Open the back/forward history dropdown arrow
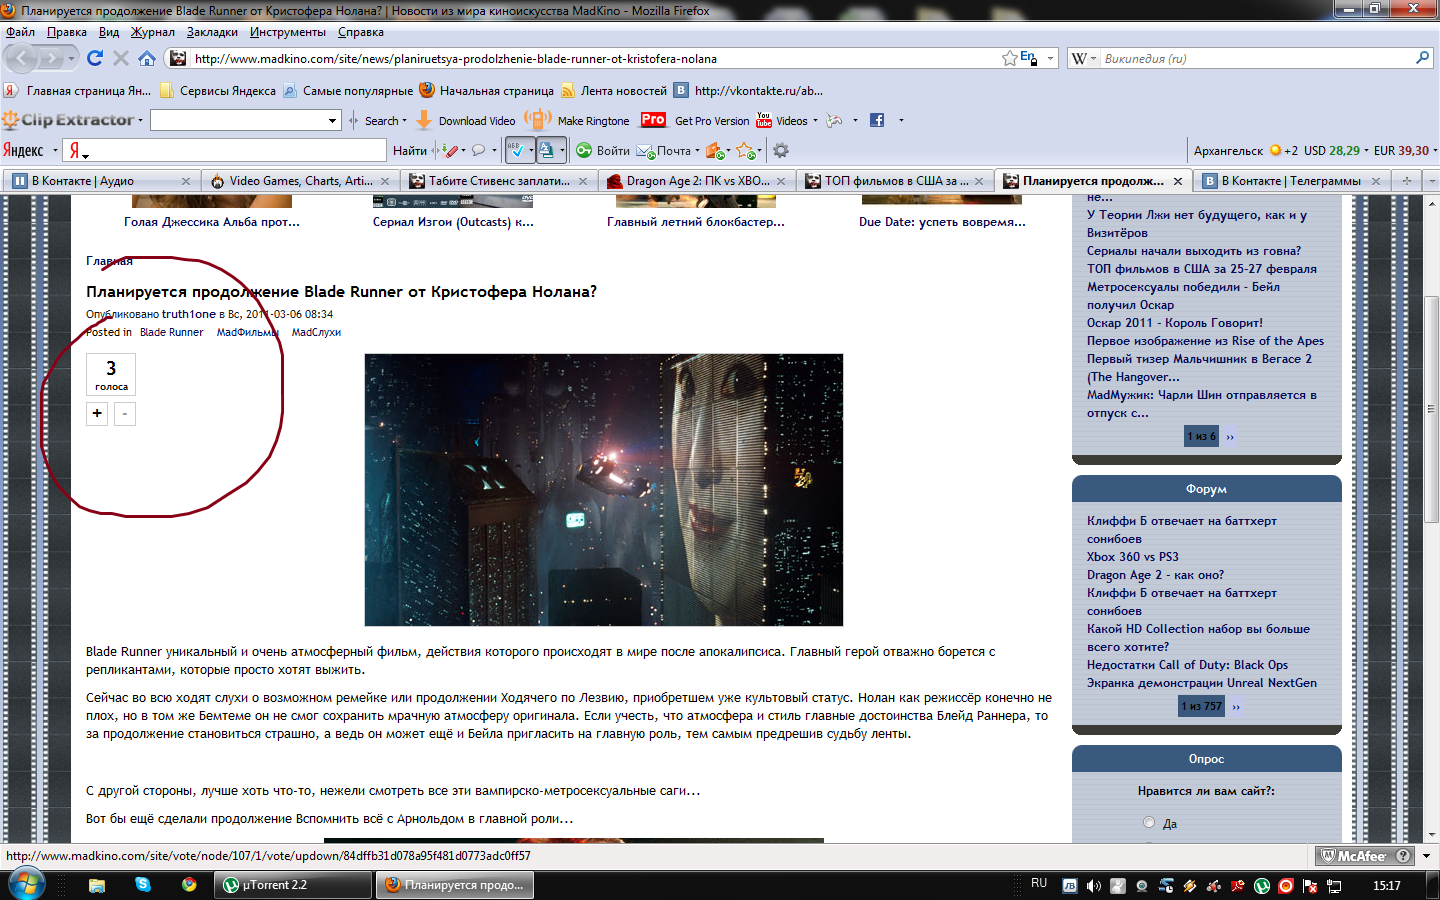1440x900 pixels. pos(71,59)
